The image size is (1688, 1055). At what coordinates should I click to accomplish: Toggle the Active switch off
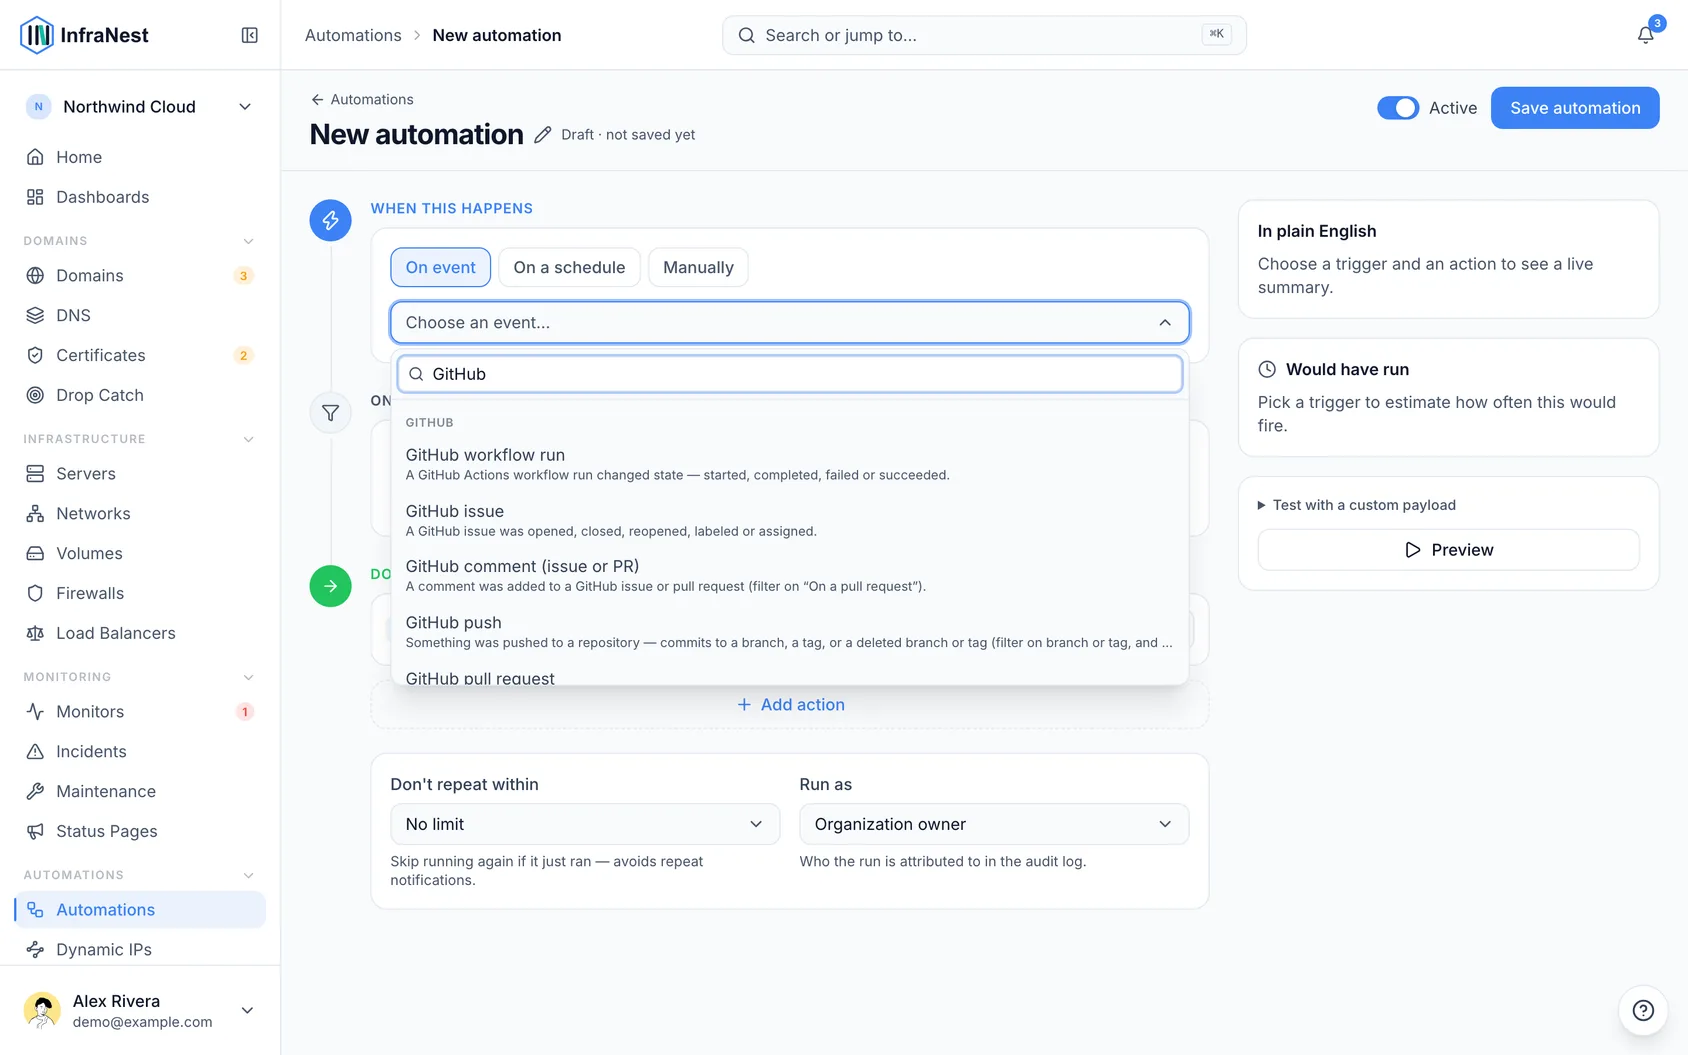[x=1398, y=108]
